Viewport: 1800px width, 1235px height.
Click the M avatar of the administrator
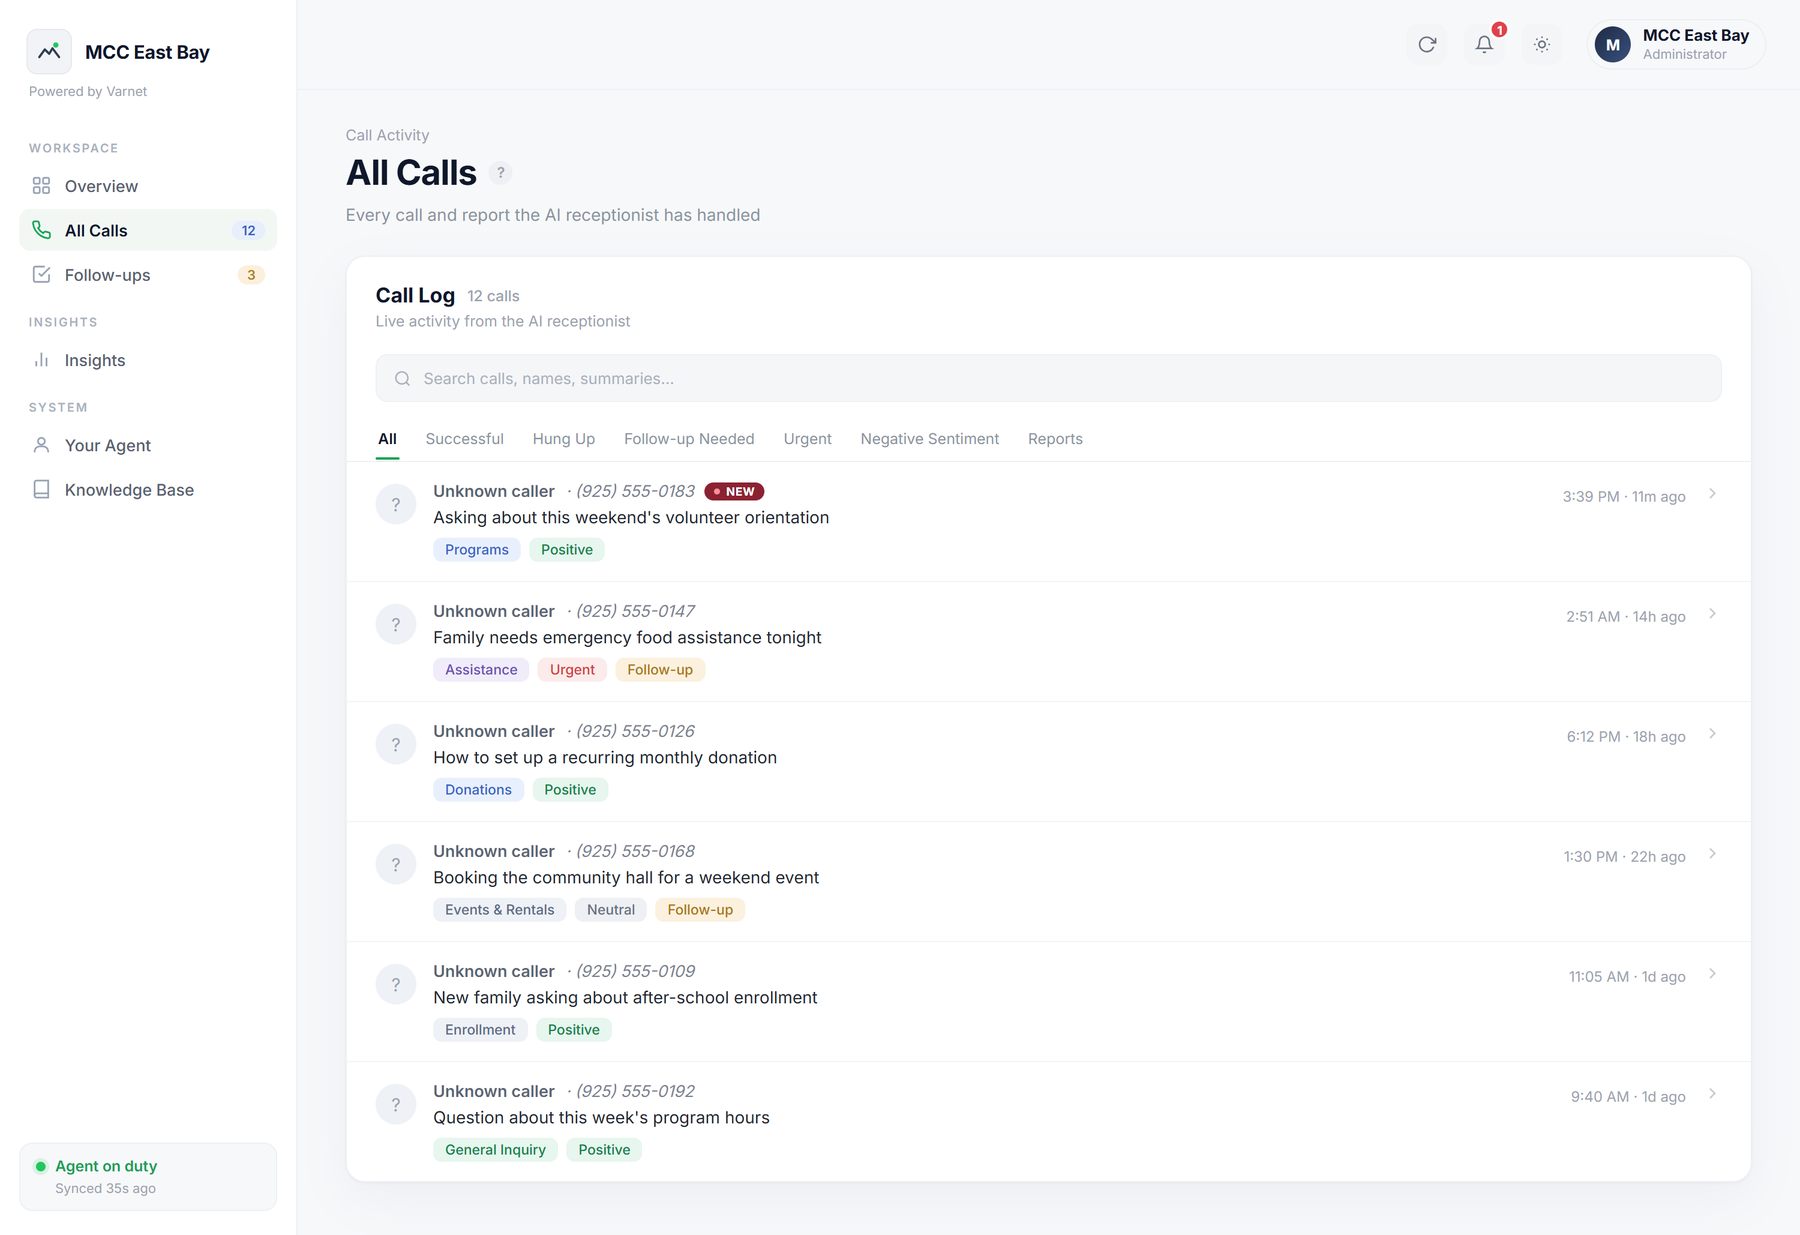pos(1613,44)
